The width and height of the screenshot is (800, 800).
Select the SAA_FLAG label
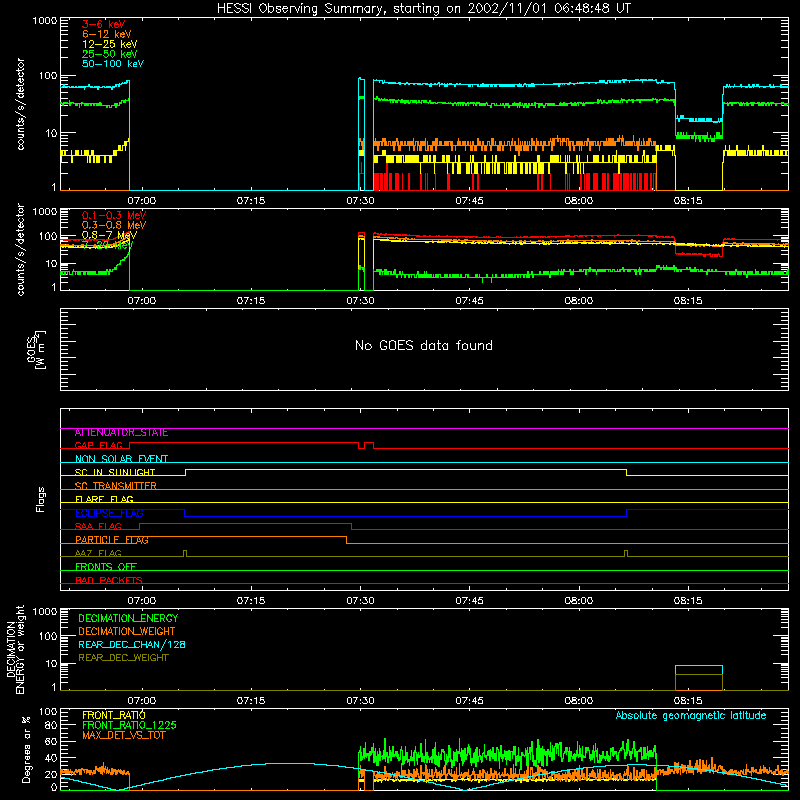point(98,527)
